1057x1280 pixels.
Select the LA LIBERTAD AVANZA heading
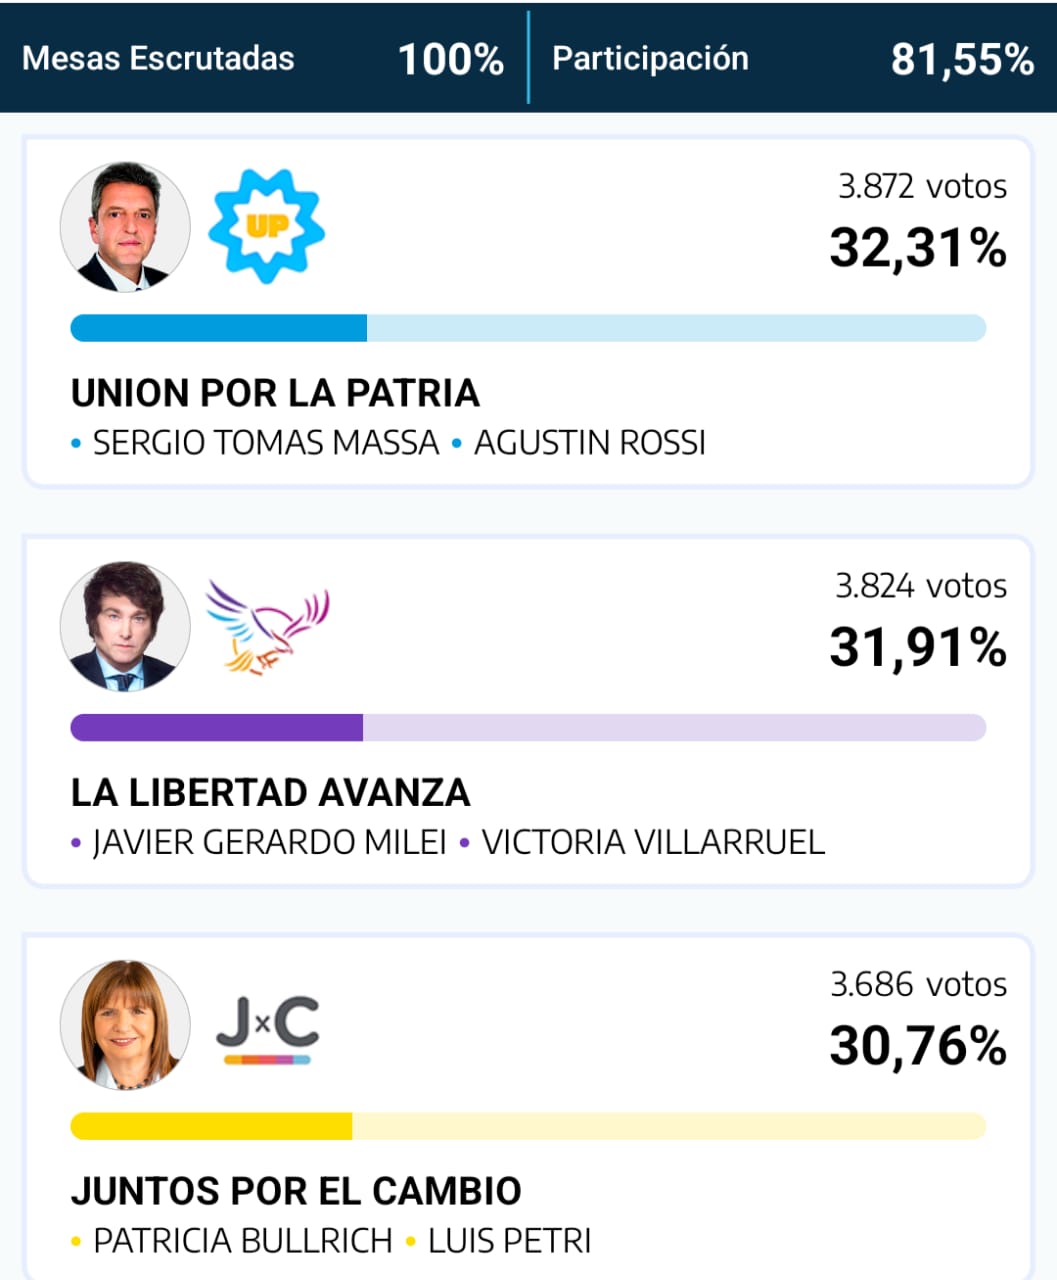pyautogui.click(x=270, y=793)
